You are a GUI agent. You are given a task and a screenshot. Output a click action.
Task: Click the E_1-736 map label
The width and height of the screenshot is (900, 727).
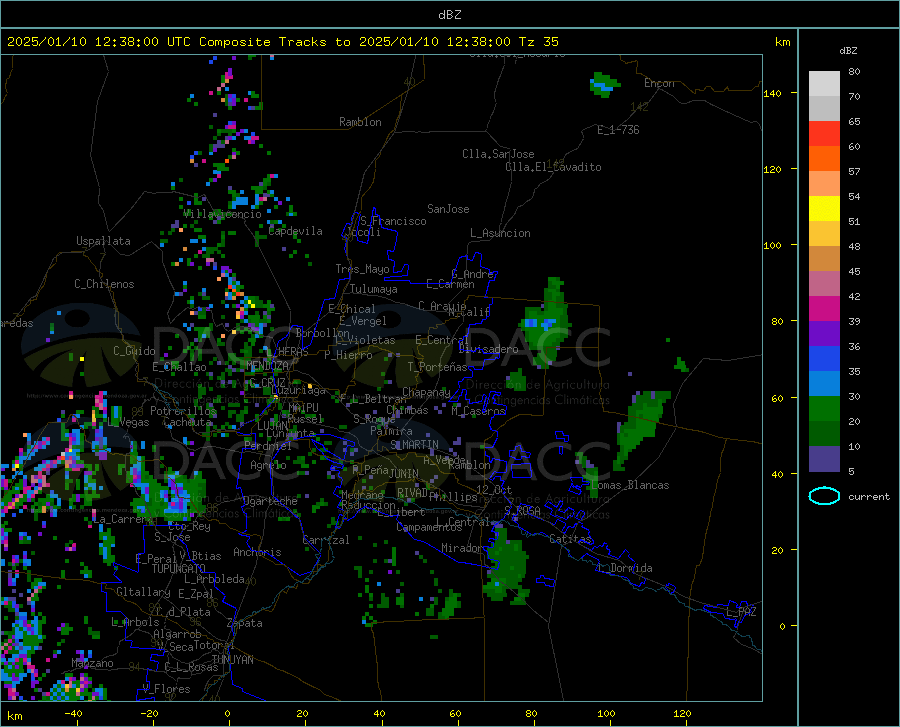[618, 130]
